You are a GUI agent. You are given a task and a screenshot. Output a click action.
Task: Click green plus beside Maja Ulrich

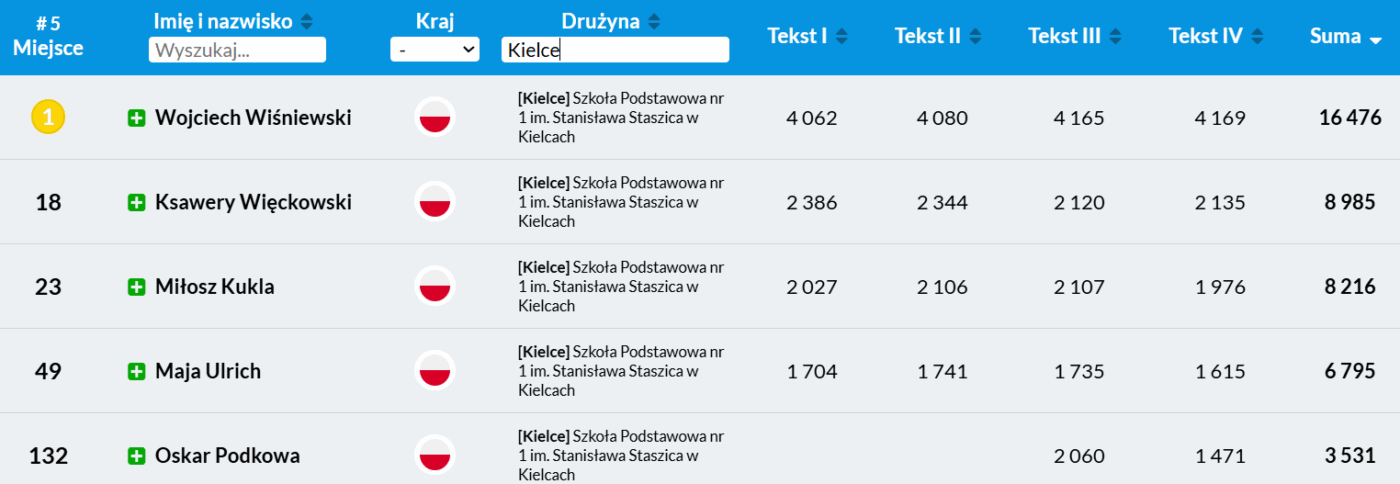click(136, 372)
